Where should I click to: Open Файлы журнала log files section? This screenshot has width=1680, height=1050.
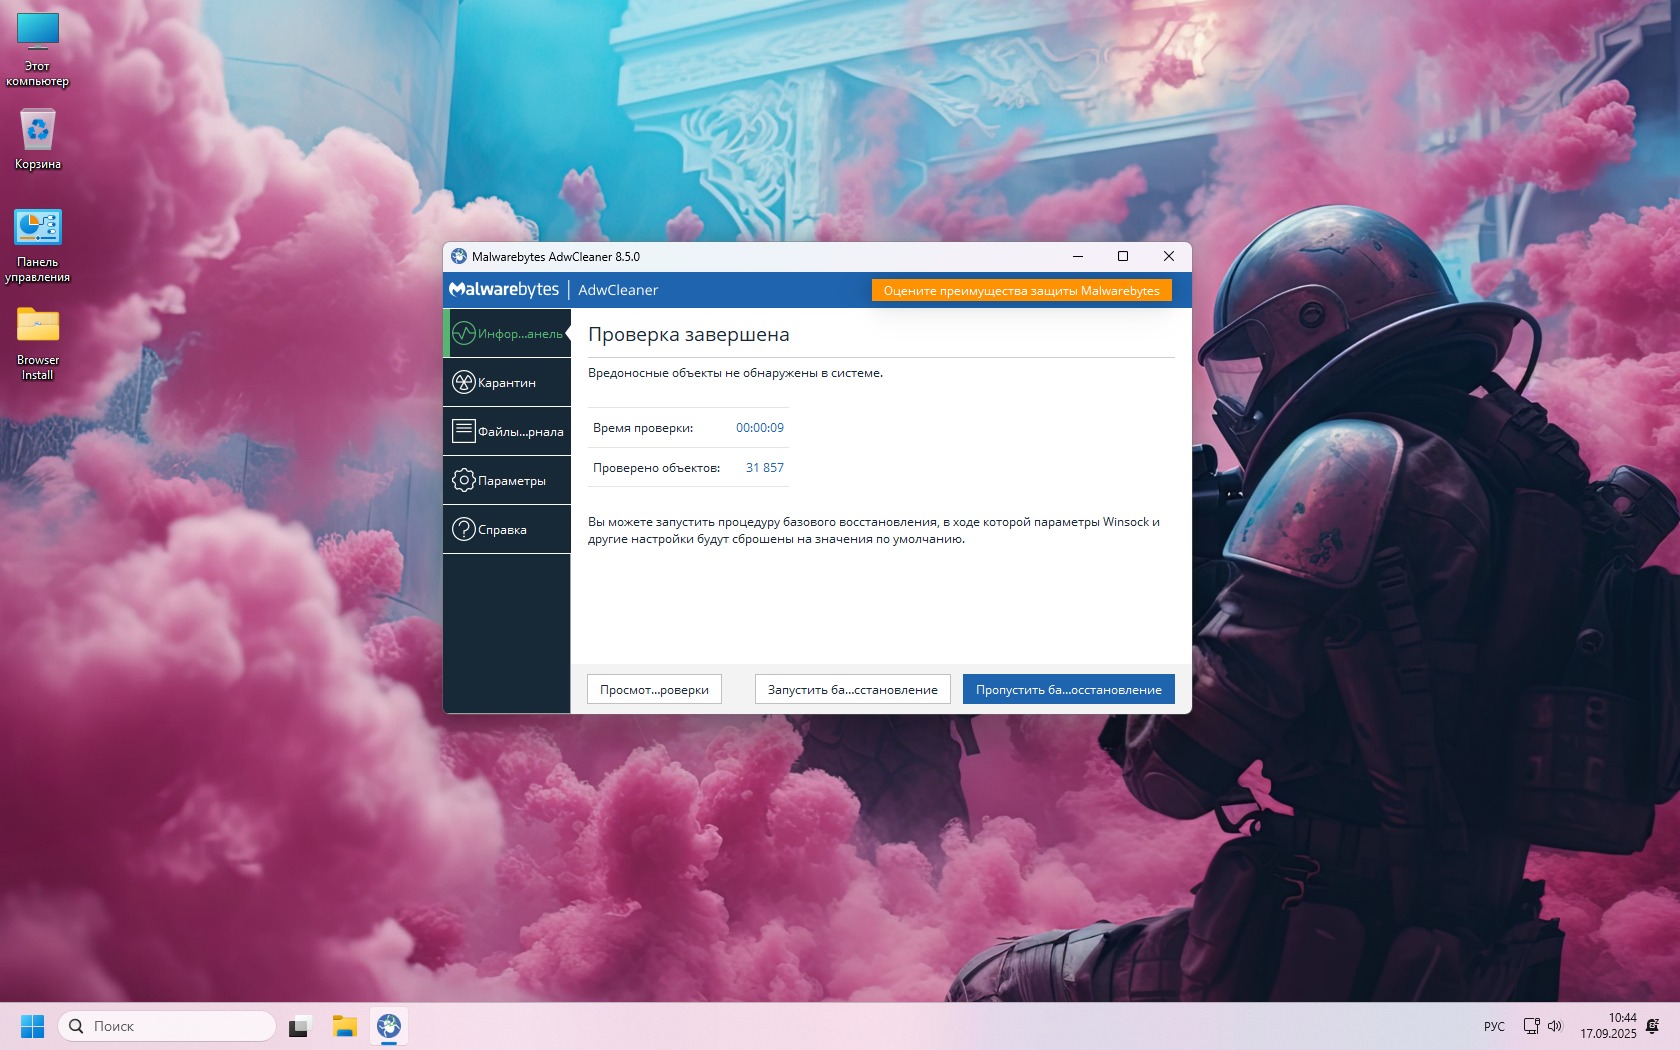pos(507,431)
